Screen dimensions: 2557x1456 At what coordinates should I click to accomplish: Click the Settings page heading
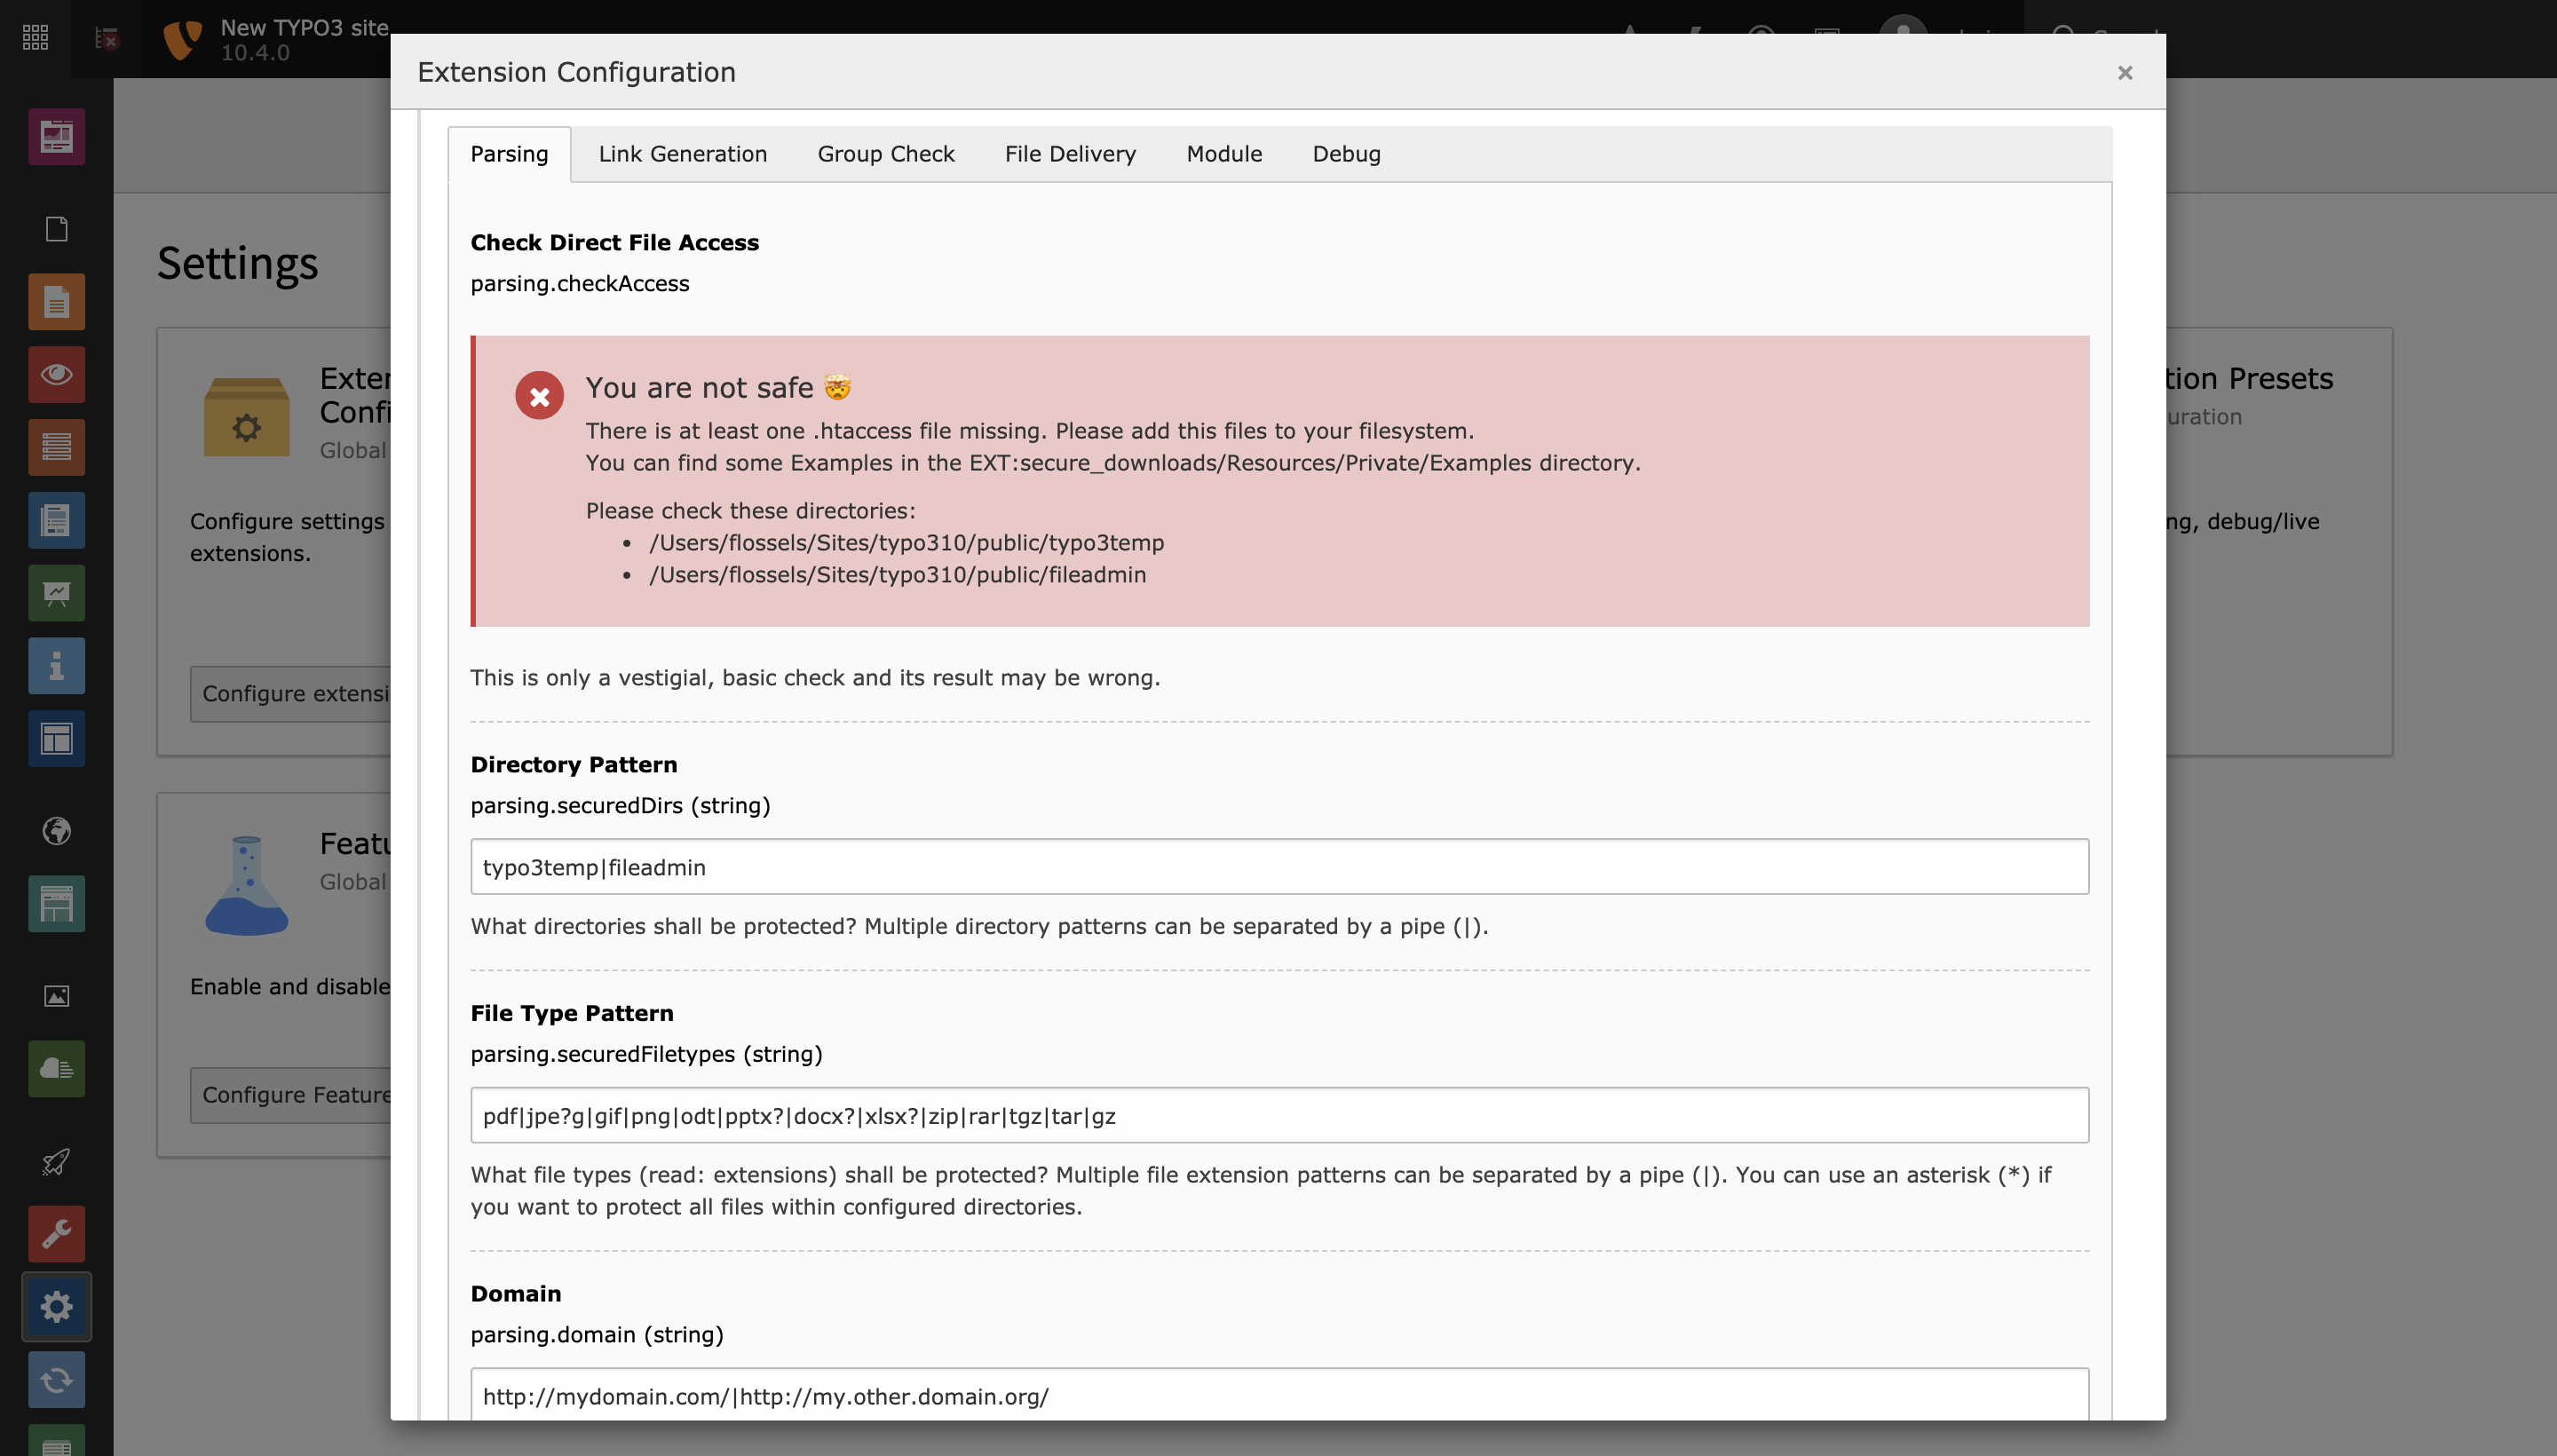[238, 264]
